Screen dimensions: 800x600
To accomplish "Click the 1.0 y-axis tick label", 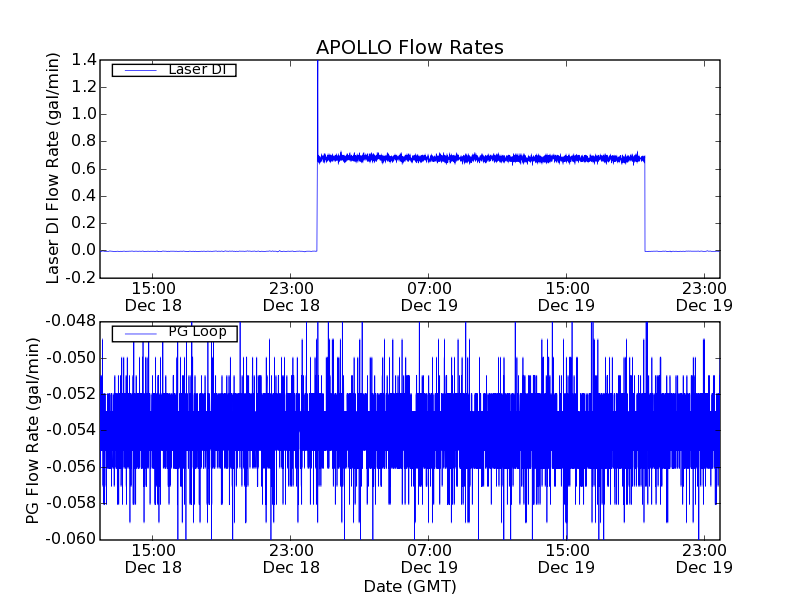I will pyautogui.click(x=84, y=114).
